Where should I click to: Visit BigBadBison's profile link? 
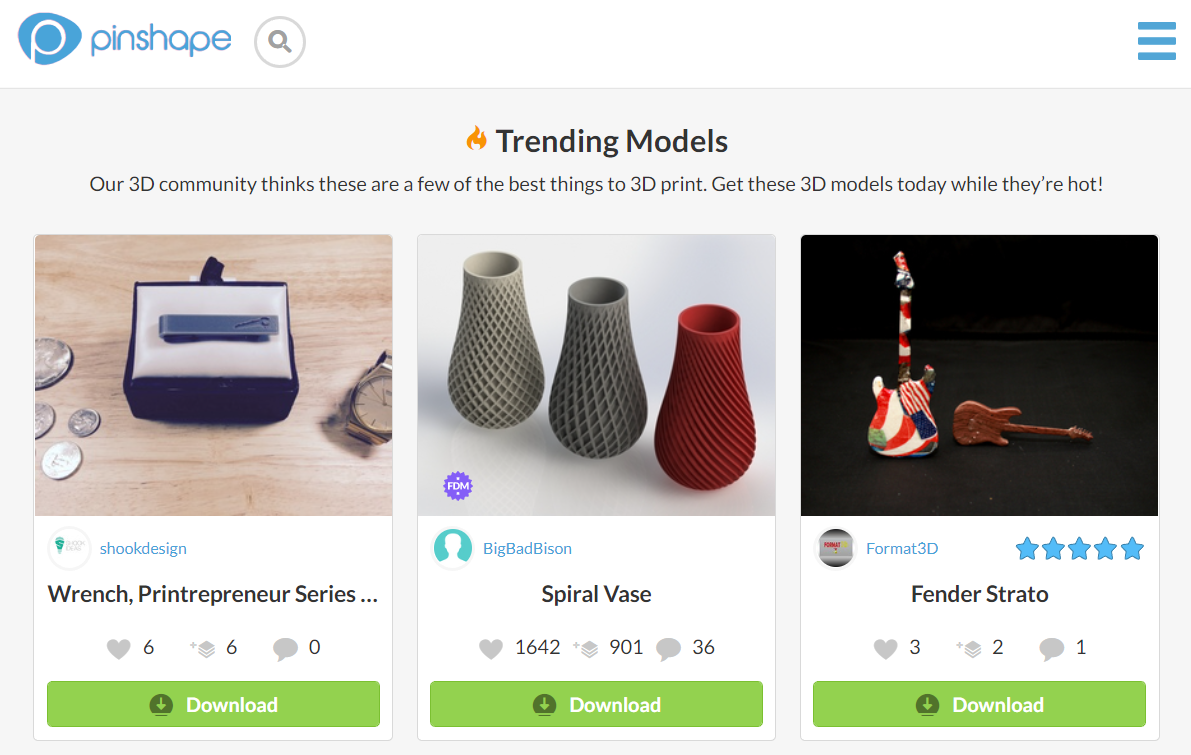(527, 548)
